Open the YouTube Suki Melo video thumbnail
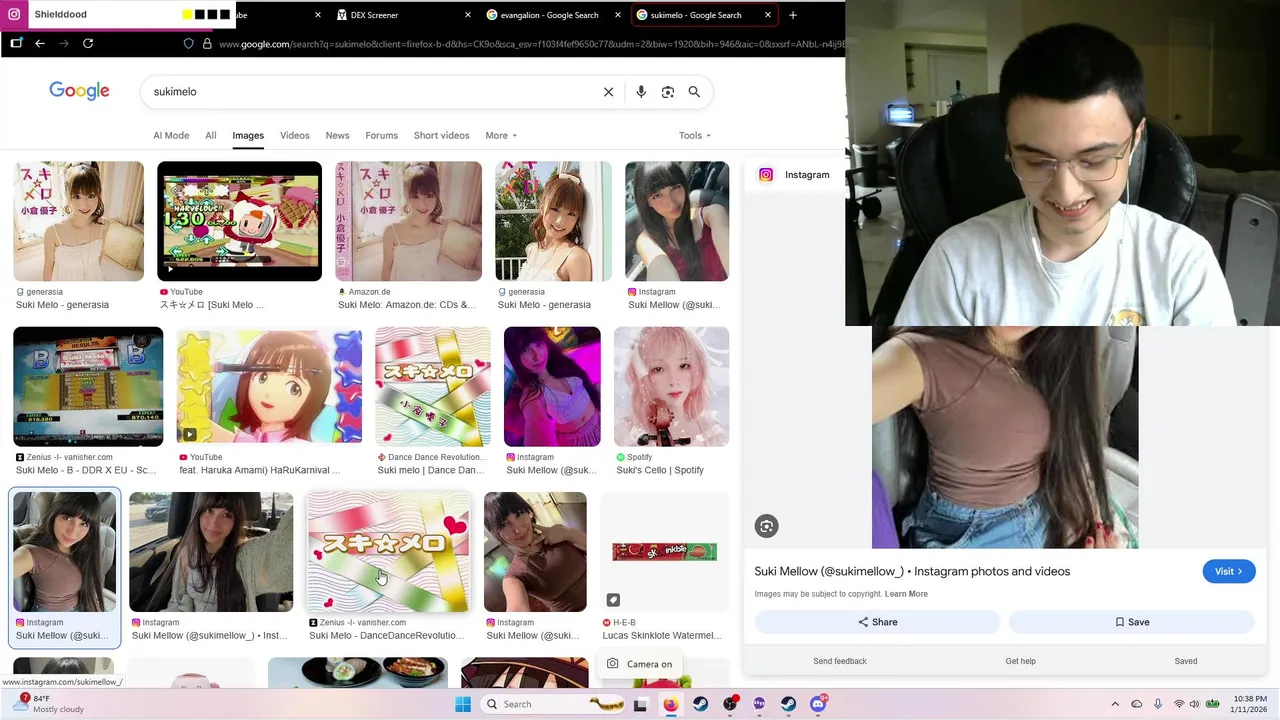The image size is (1280, 720). coord(240,221)
